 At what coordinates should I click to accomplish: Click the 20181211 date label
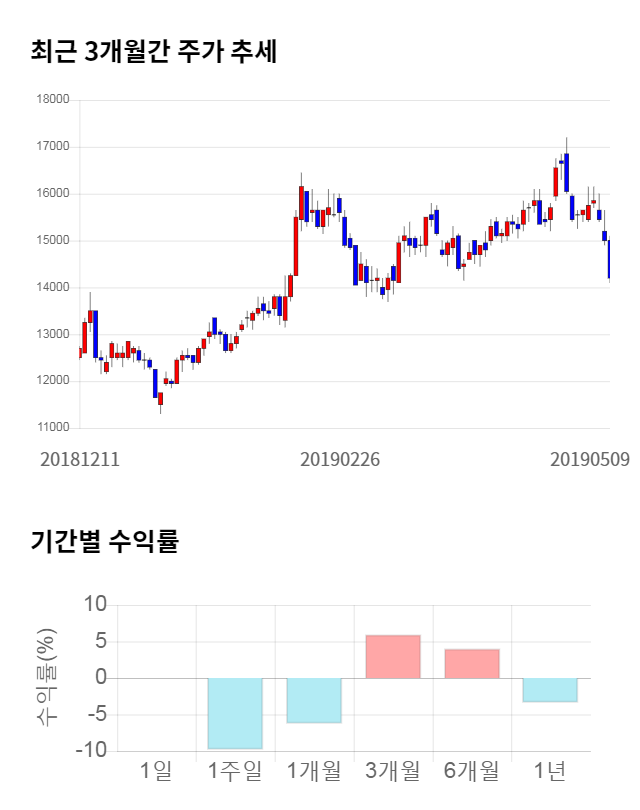point(80,460)
